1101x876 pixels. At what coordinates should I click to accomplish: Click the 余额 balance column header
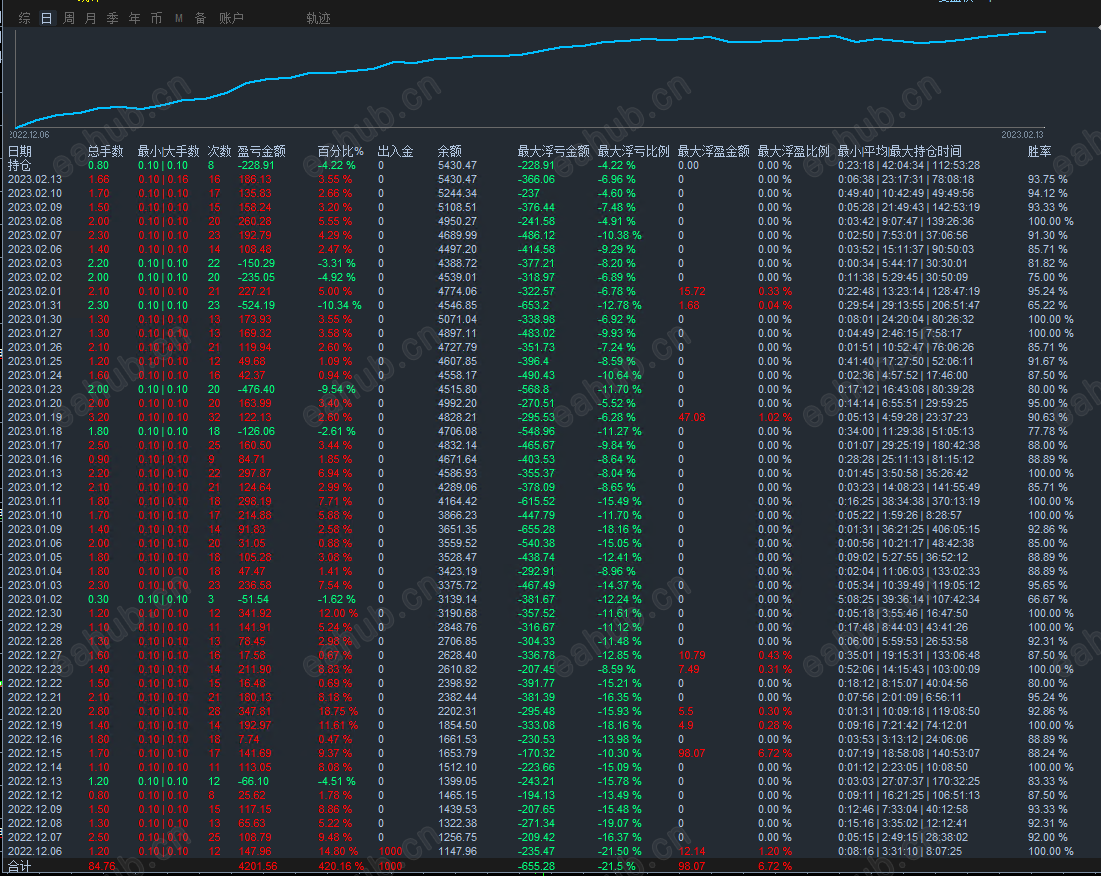[450, 151]
